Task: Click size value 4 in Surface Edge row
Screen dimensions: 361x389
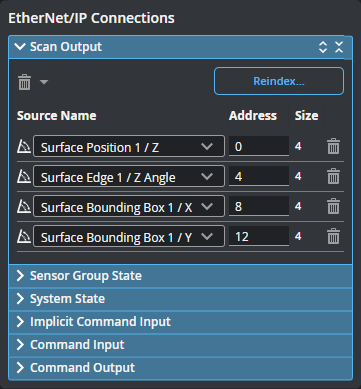Action: click(298, 176)
